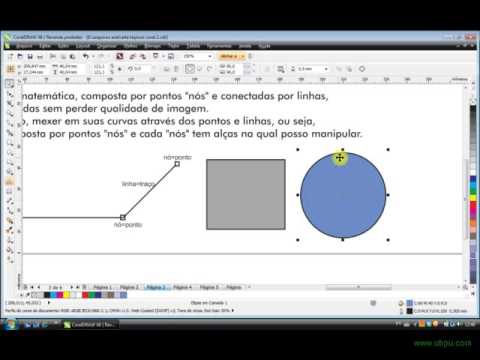Screen dimensions: 480x360
Task: Click the Export icon in the toolbar
Action: pos(143,57)
